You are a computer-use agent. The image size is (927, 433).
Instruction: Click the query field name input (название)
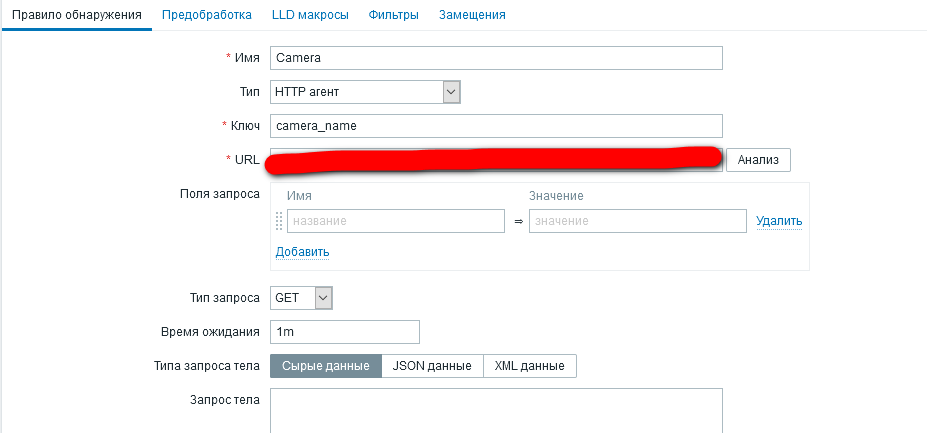(395, 221)
